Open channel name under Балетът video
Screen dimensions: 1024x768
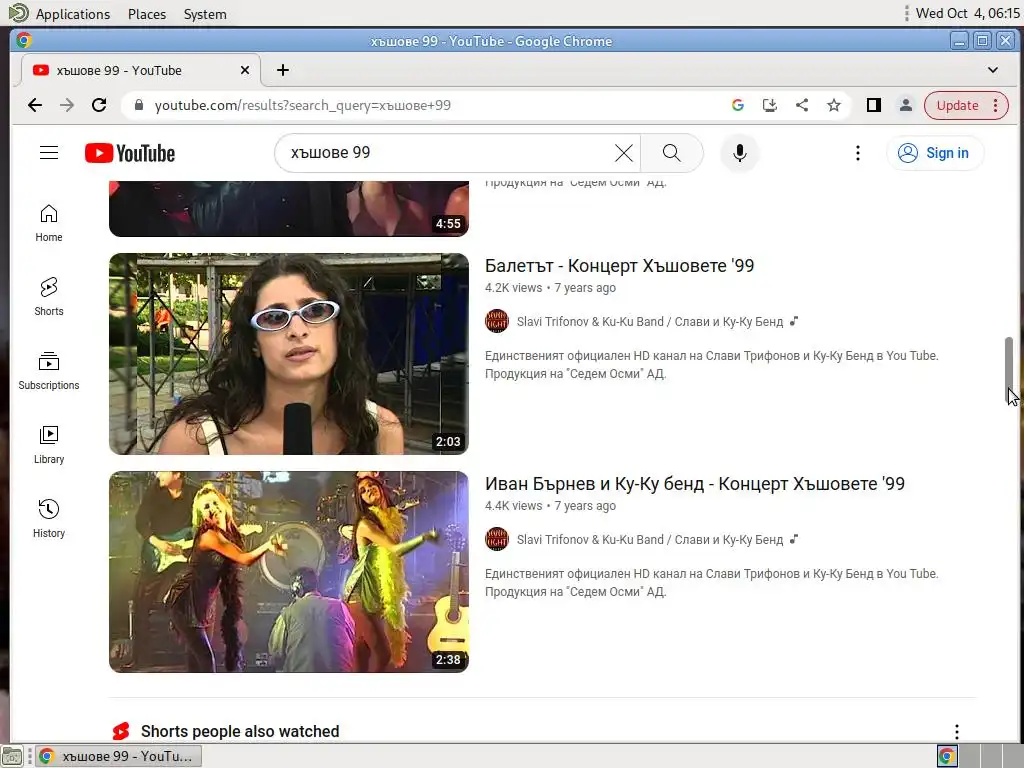[x=650, y=321]
